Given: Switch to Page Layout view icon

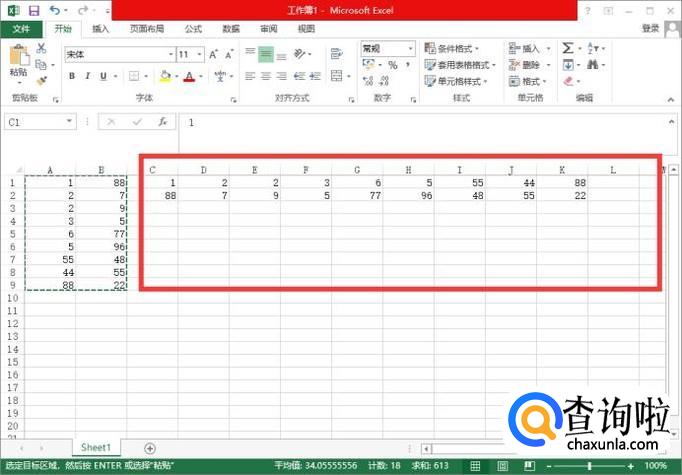Looking at the screenshot, I should coord(502,466).
